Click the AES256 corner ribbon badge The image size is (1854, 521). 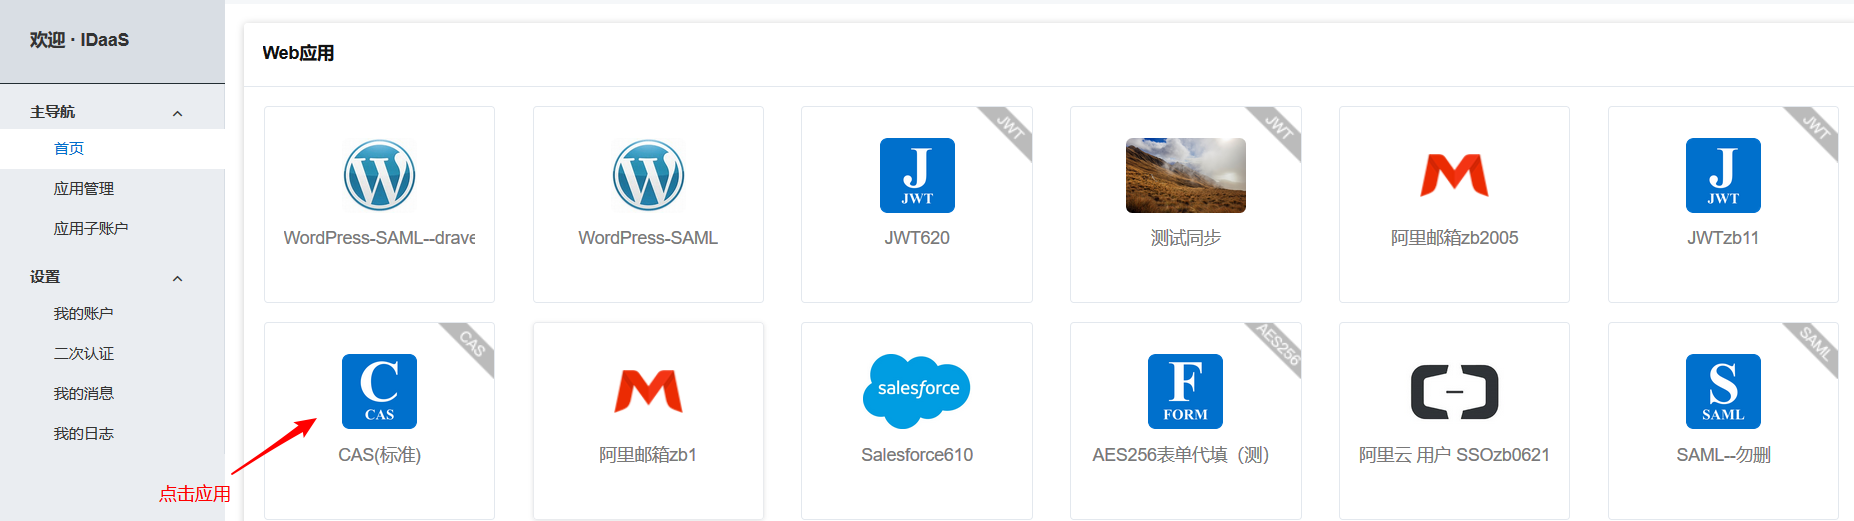[x=1278, y=345]
